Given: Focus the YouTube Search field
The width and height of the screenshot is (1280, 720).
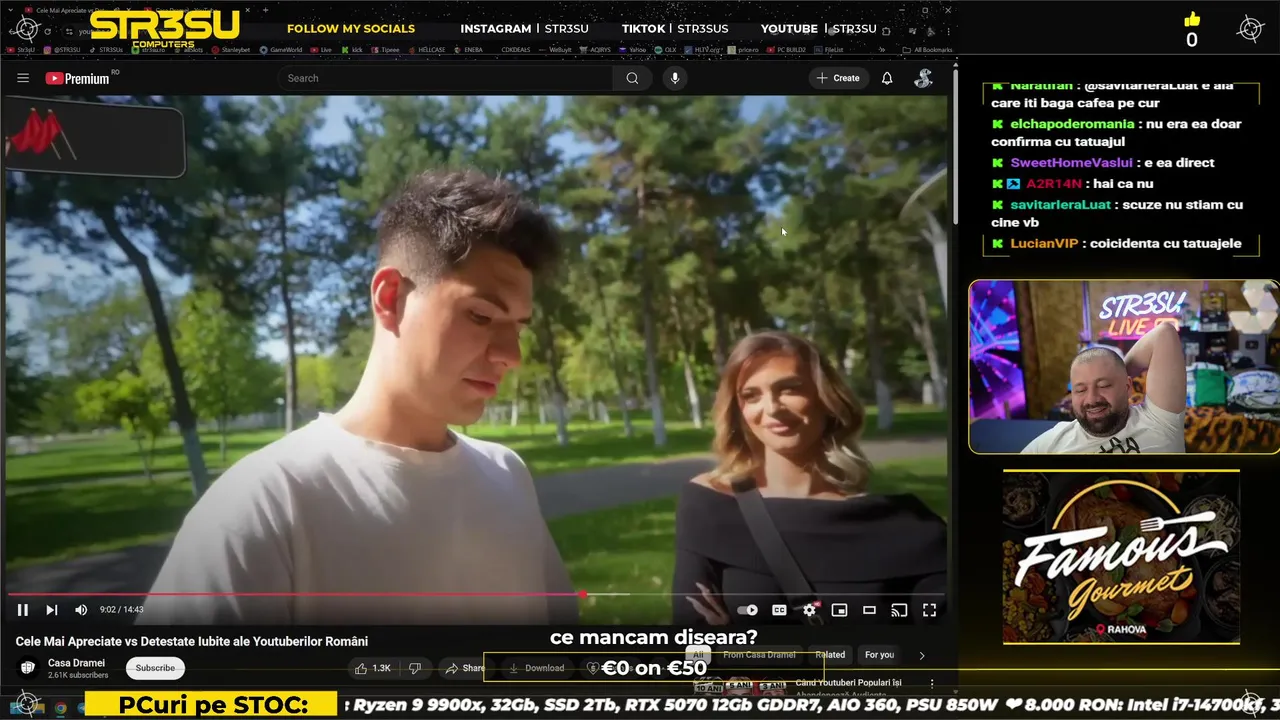Looking at the screenshot, I should (445, 78).
